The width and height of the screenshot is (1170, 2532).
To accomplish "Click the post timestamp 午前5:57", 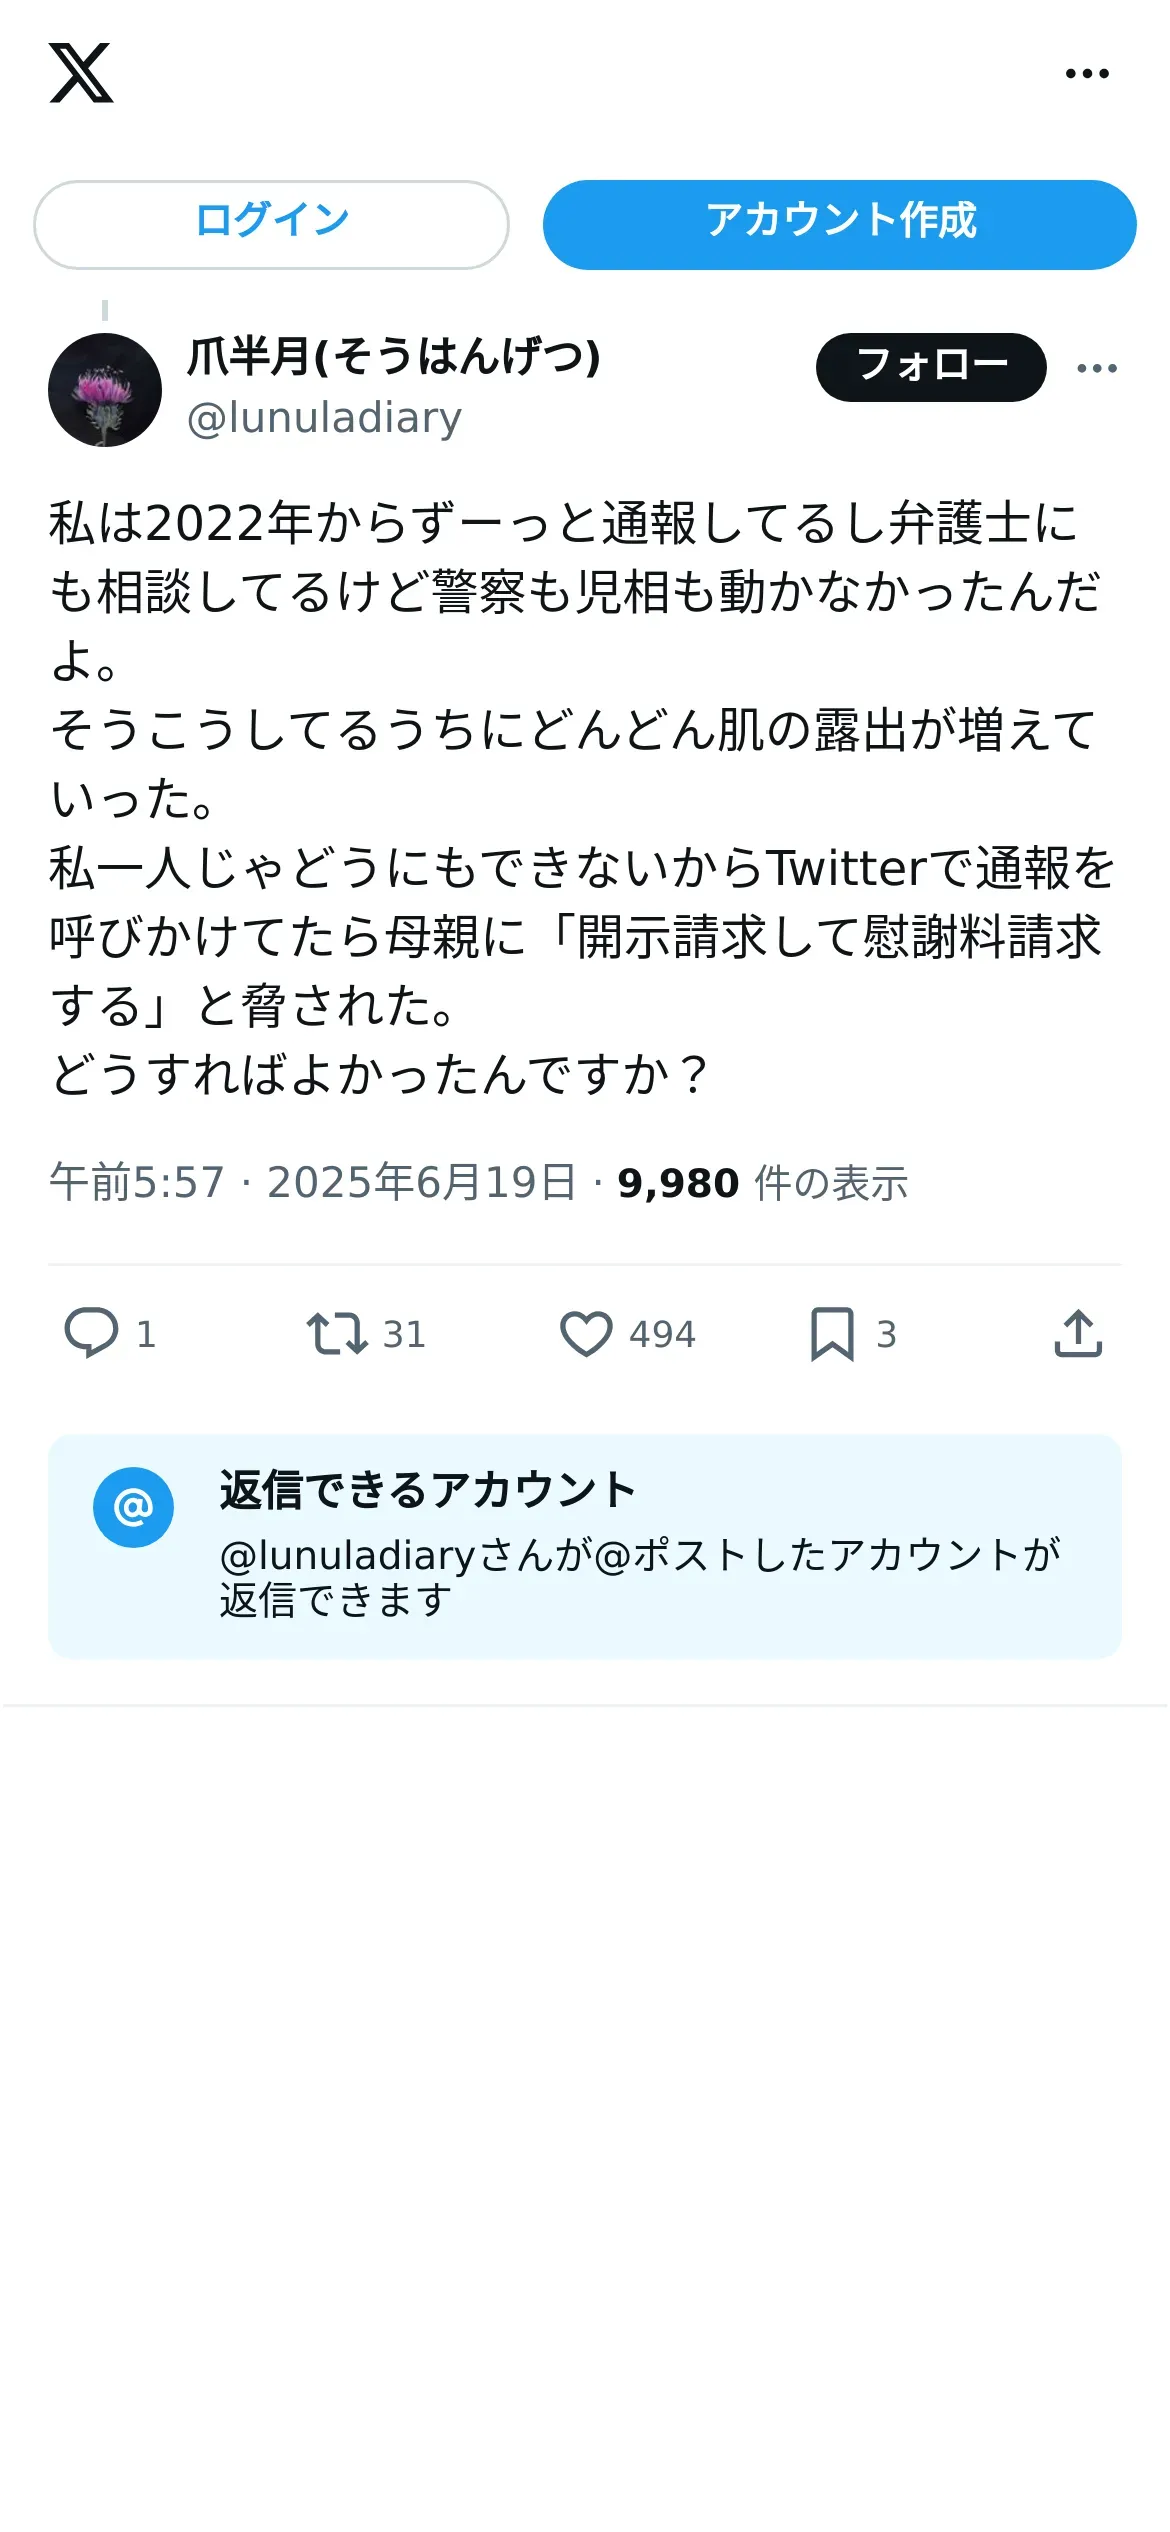I will point(137,1182).
